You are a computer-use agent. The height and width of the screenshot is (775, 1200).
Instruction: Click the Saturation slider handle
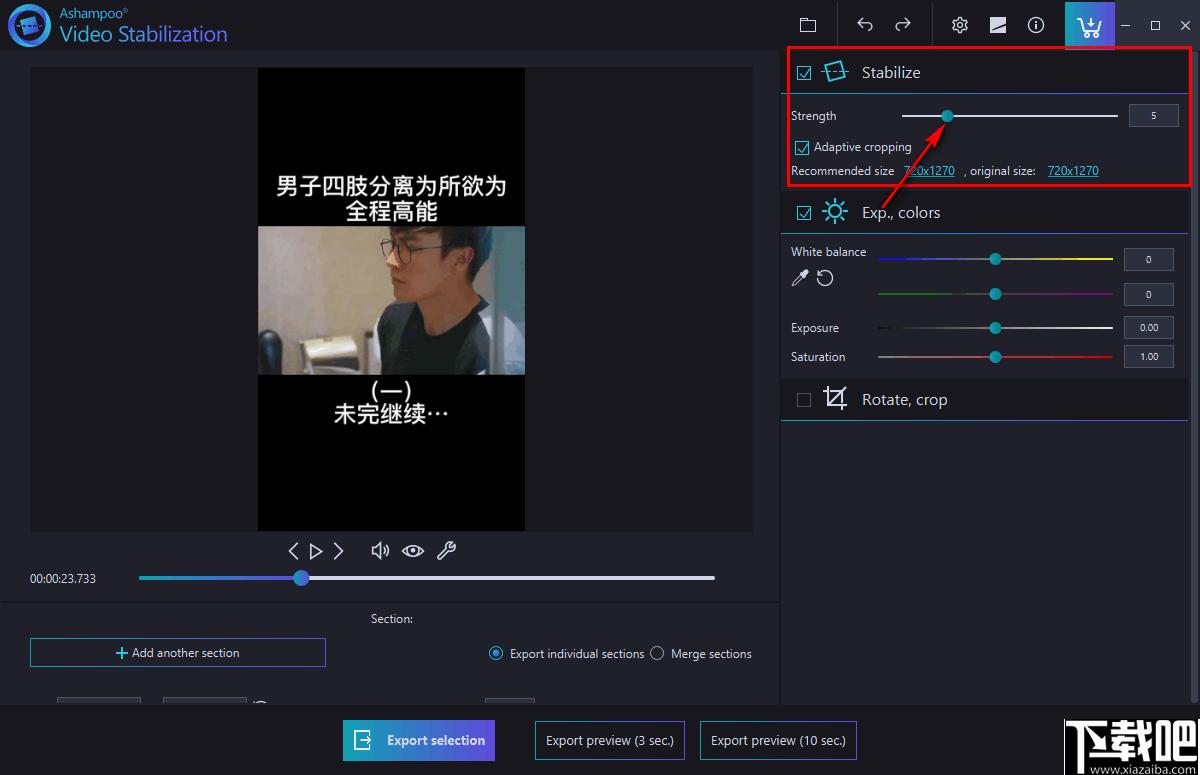coord(995,357)
